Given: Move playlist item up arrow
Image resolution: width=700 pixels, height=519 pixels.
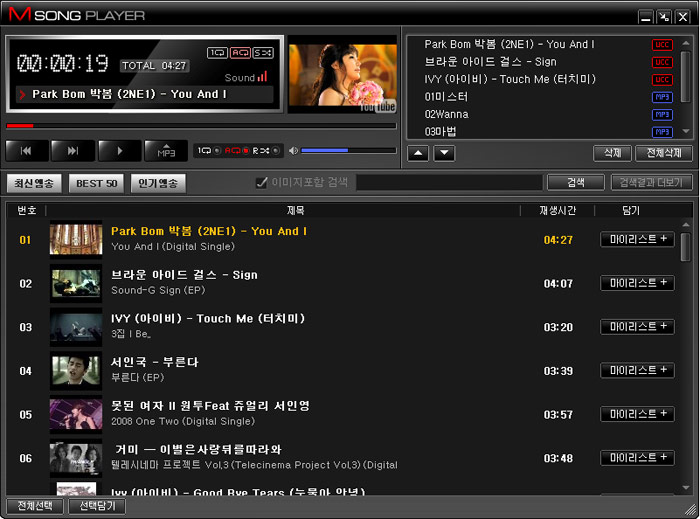Looking at the screenshot, I should 418,153.
